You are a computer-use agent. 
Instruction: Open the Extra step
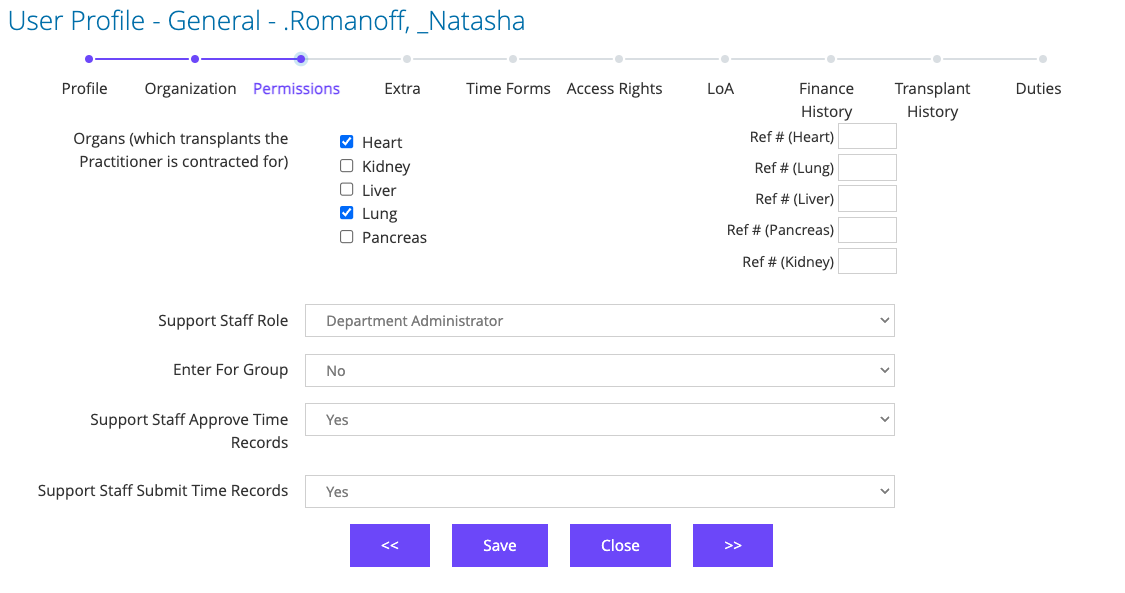point(403,88)
